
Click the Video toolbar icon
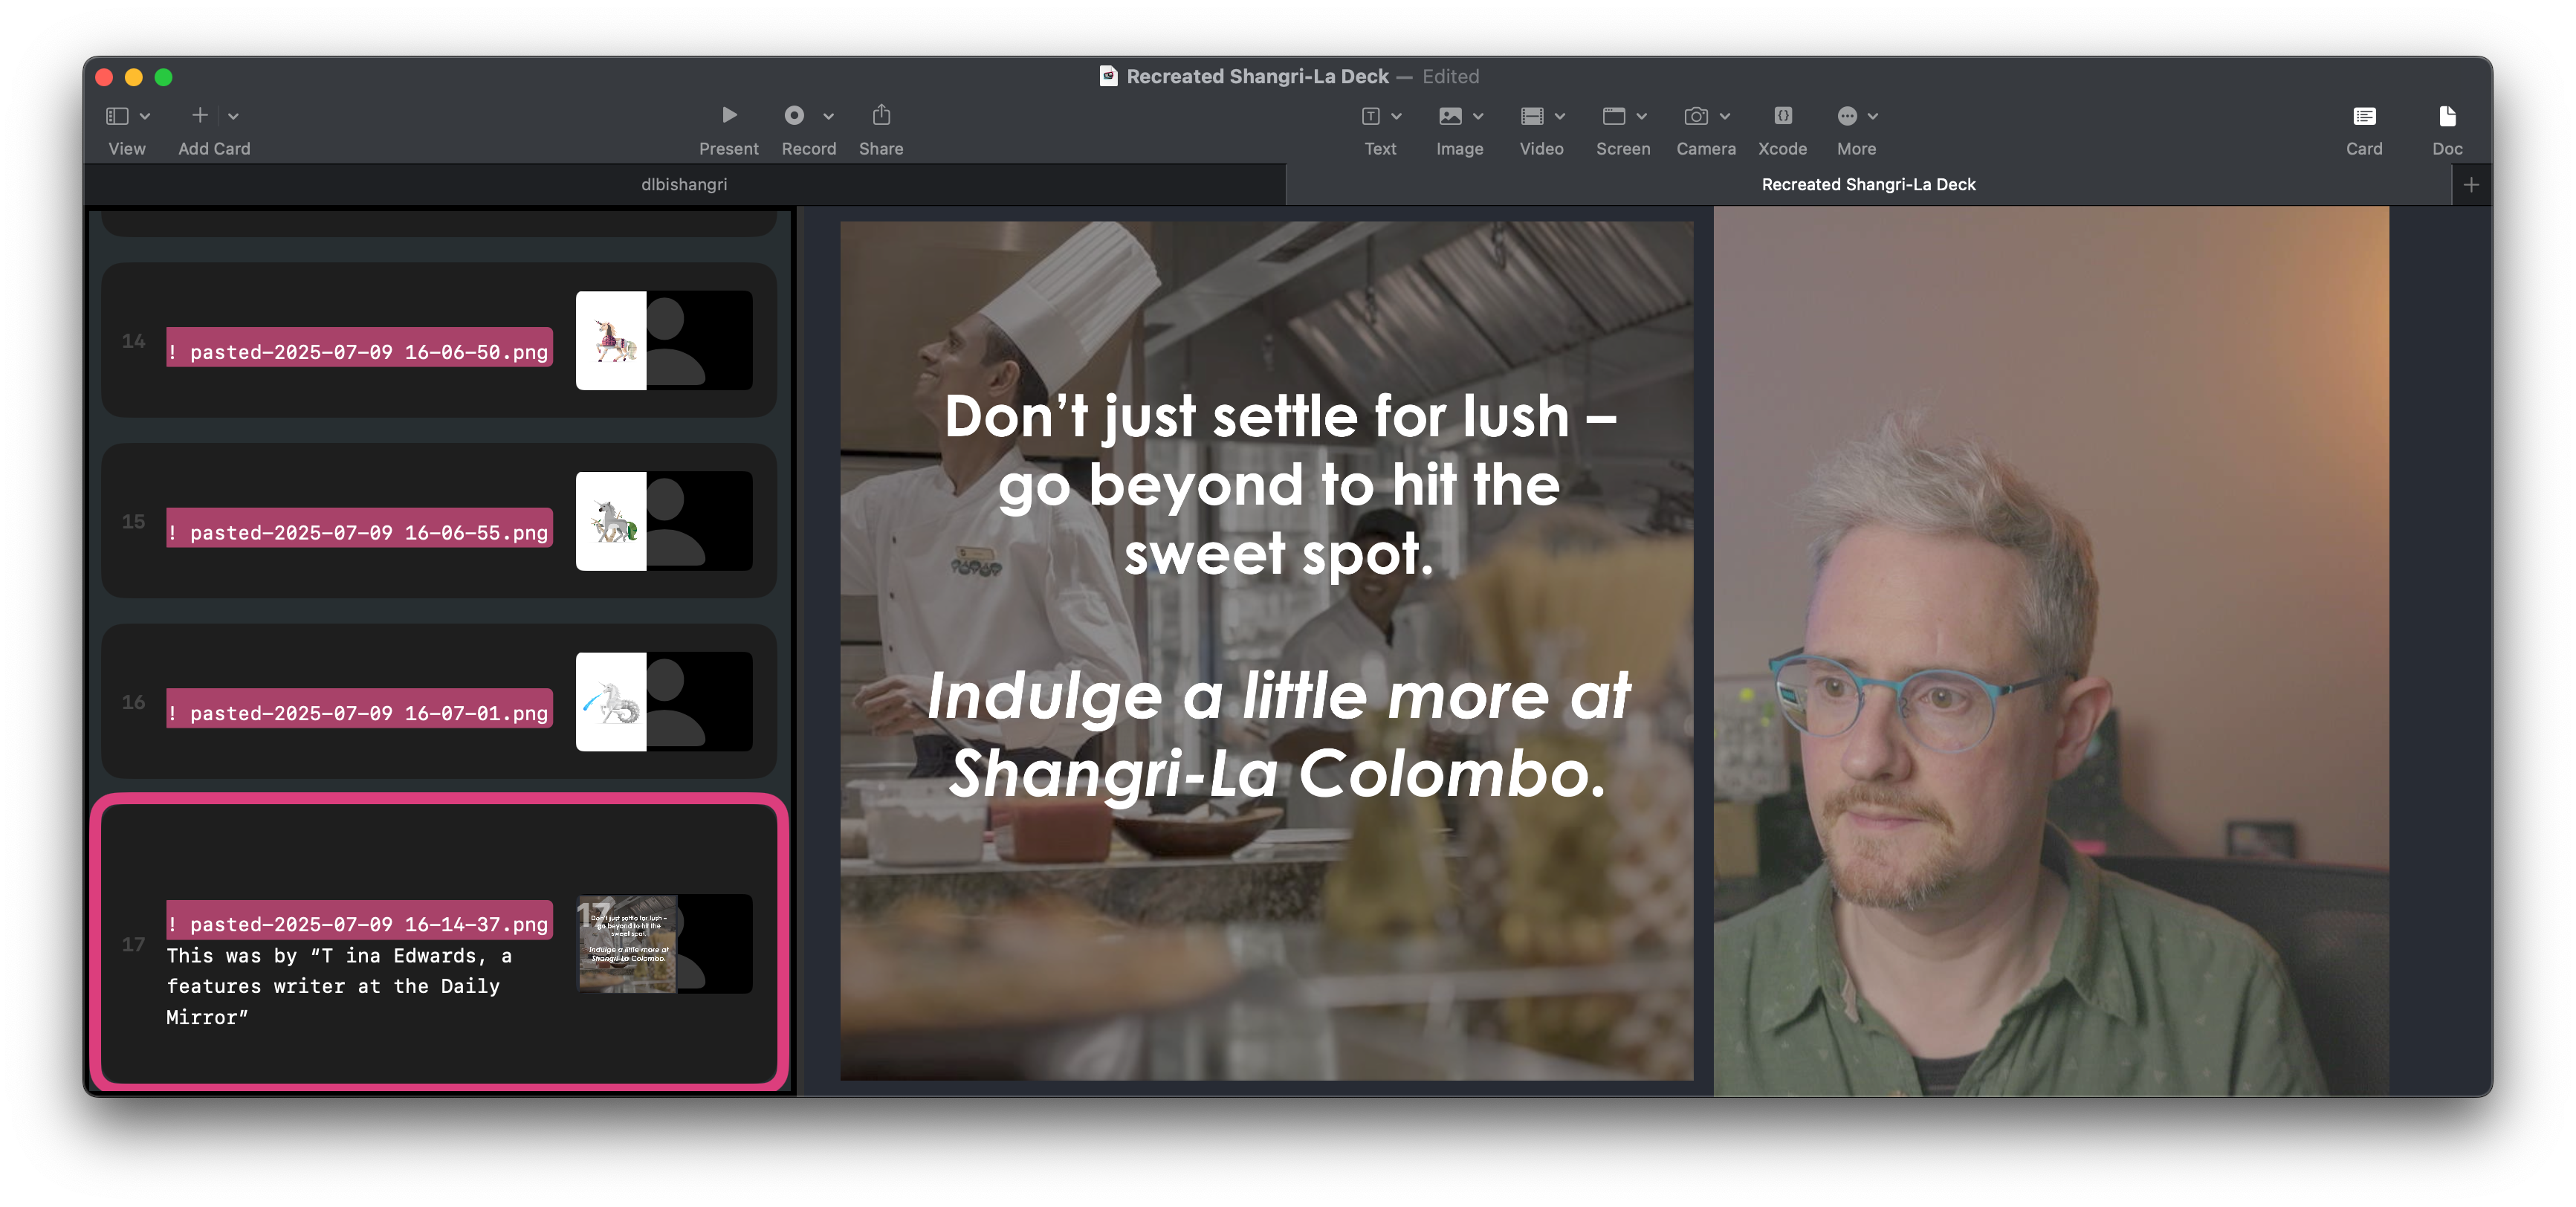[1532, 116]
